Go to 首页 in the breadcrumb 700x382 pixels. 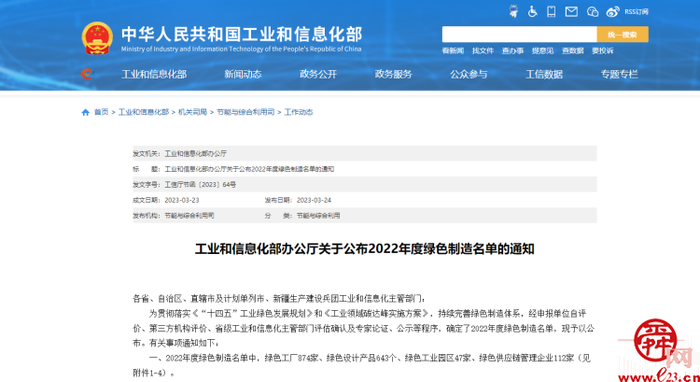[101, 112]
